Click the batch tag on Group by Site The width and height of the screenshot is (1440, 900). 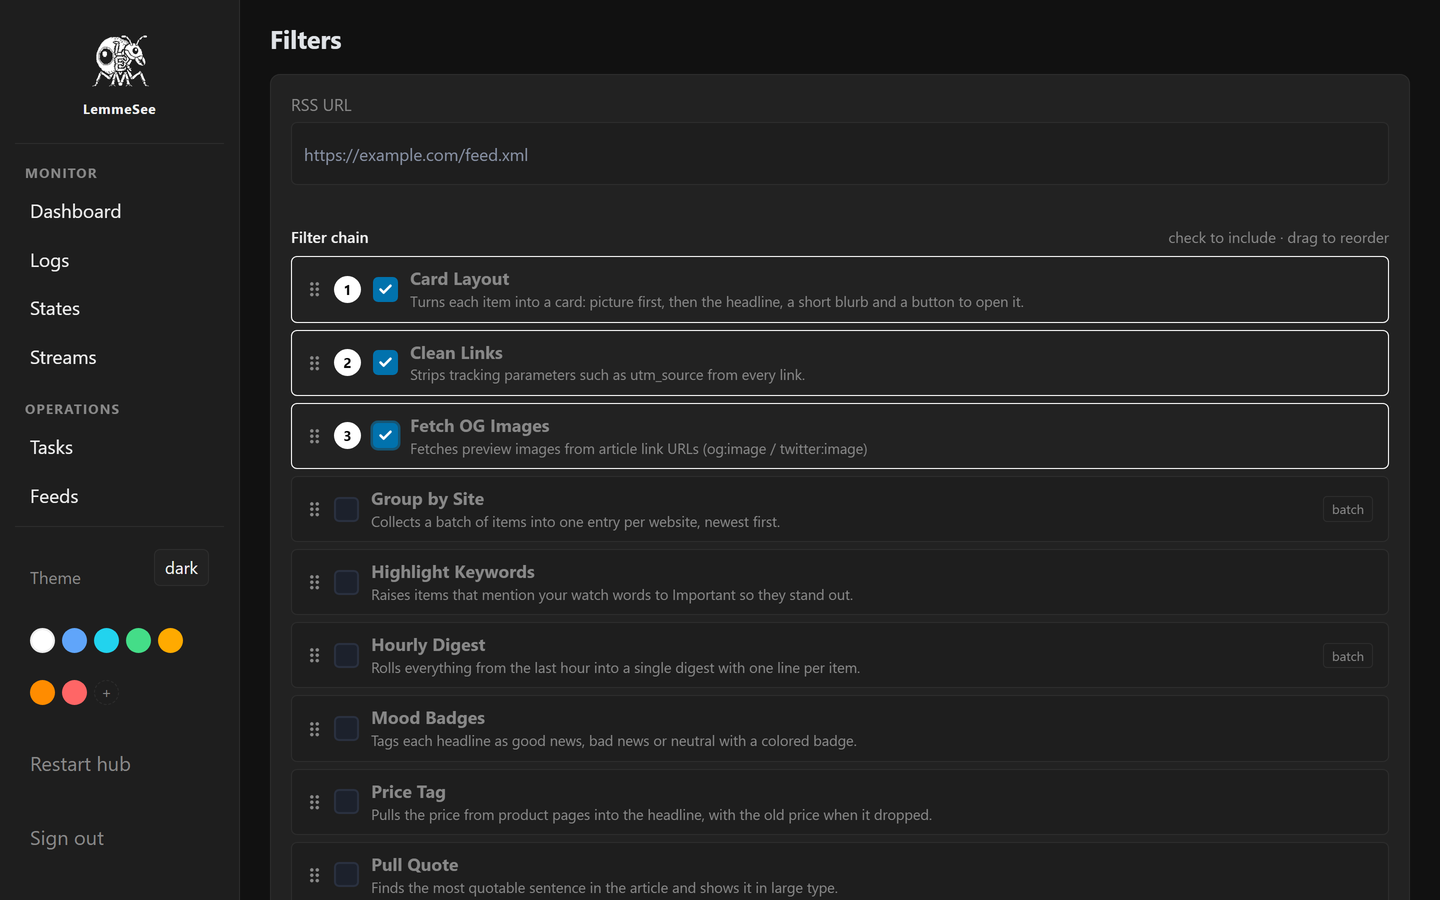[x=1348, y=509]
